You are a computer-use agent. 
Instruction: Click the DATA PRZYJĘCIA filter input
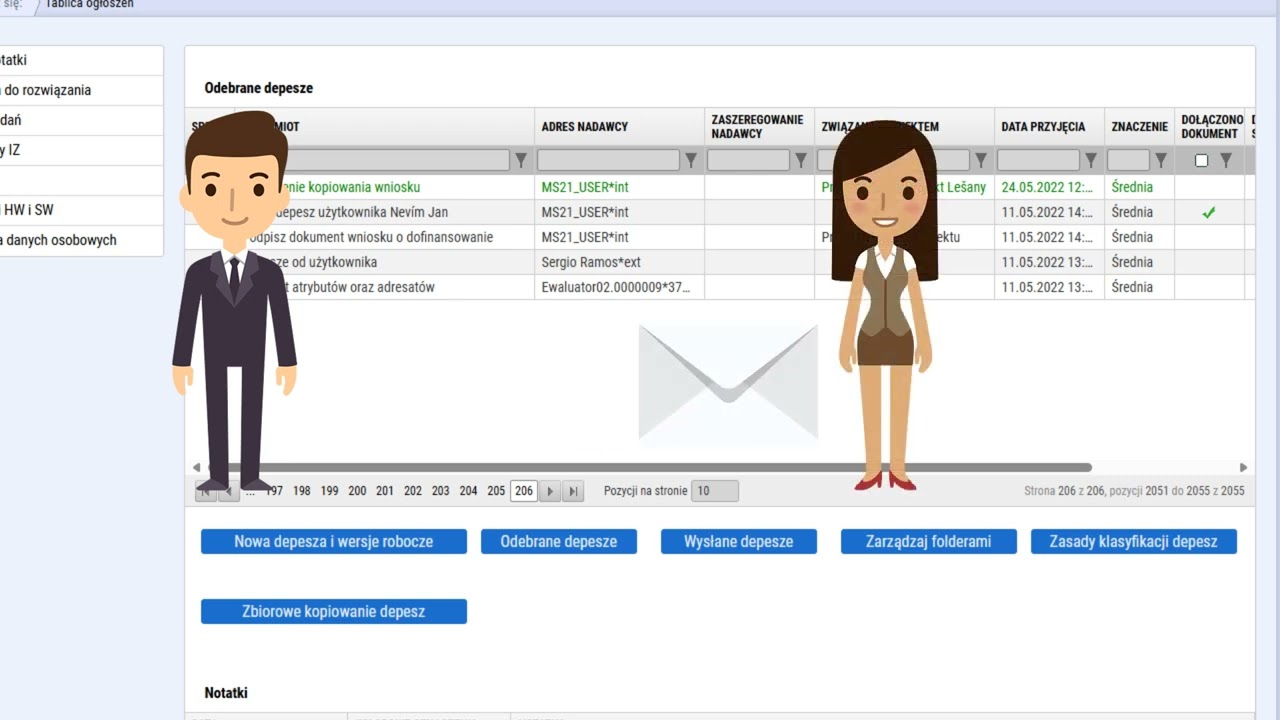(1038, 160)
